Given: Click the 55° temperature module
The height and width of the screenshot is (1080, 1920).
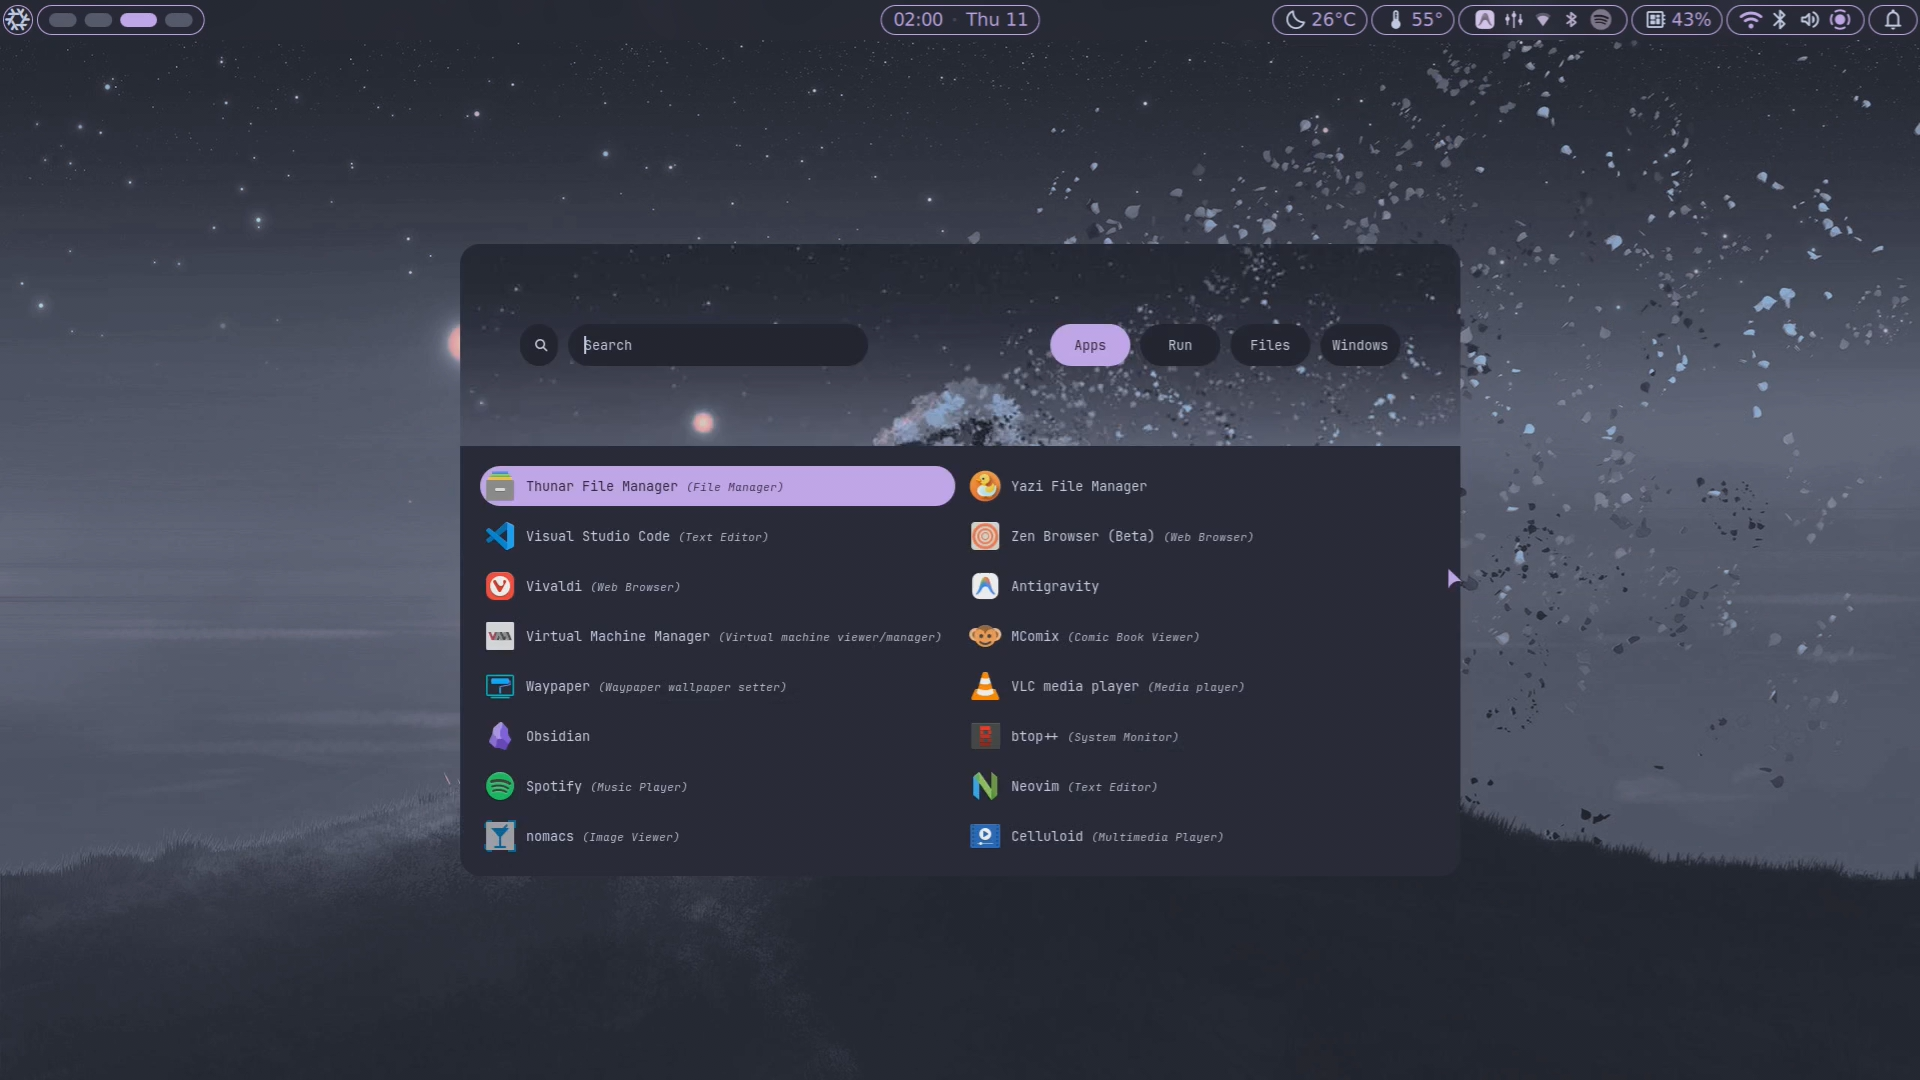Looking at the screenshot, I should point(1413,19).
